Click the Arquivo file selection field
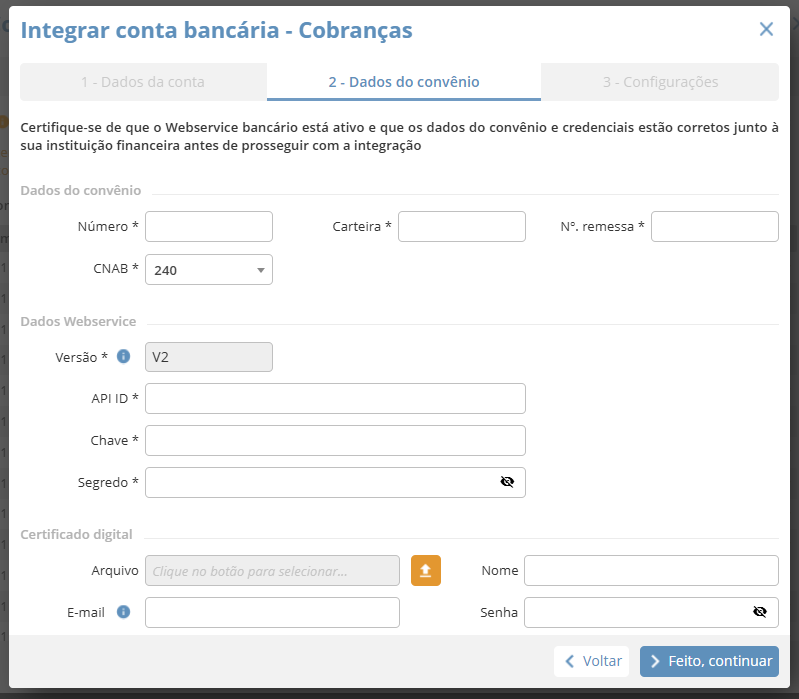 click(x=272, y=570)
